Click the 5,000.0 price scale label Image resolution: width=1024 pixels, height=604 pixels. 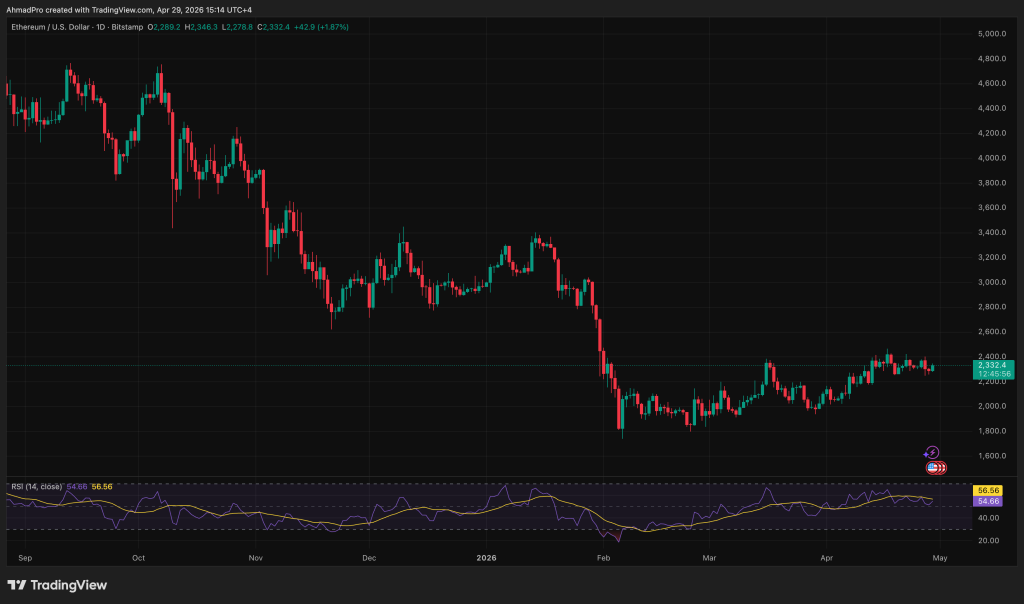990,34
